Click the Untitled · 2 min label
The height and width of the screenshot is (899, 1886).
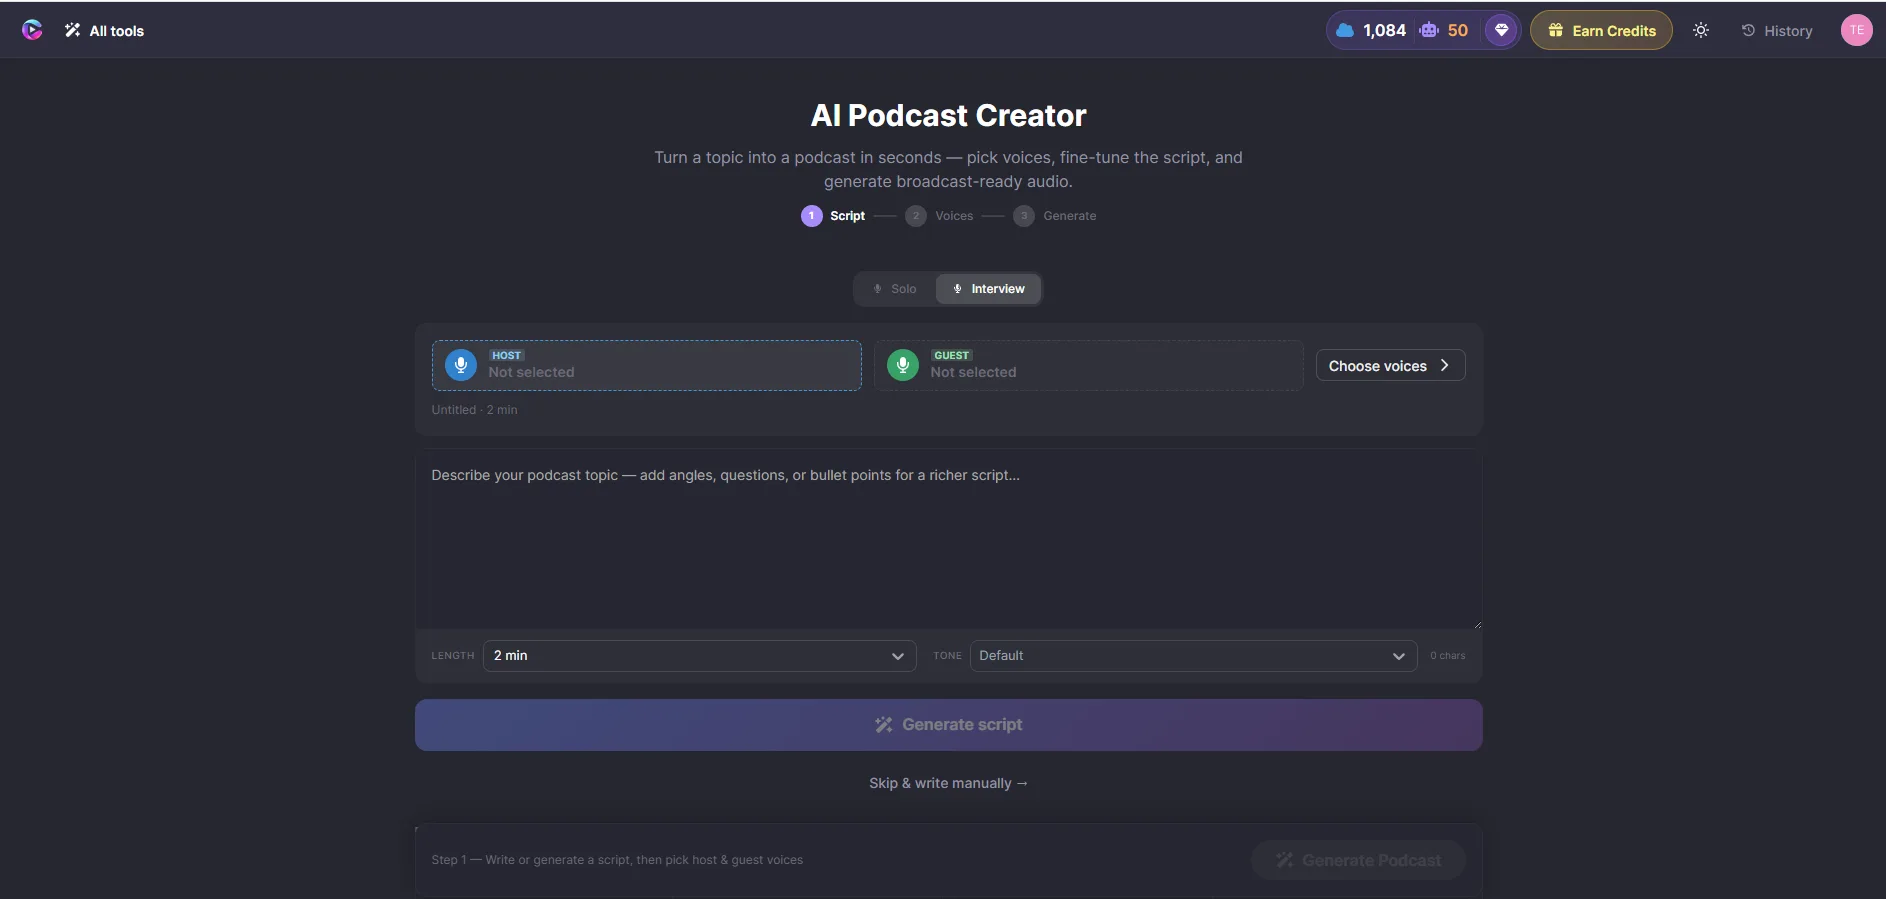474,410
